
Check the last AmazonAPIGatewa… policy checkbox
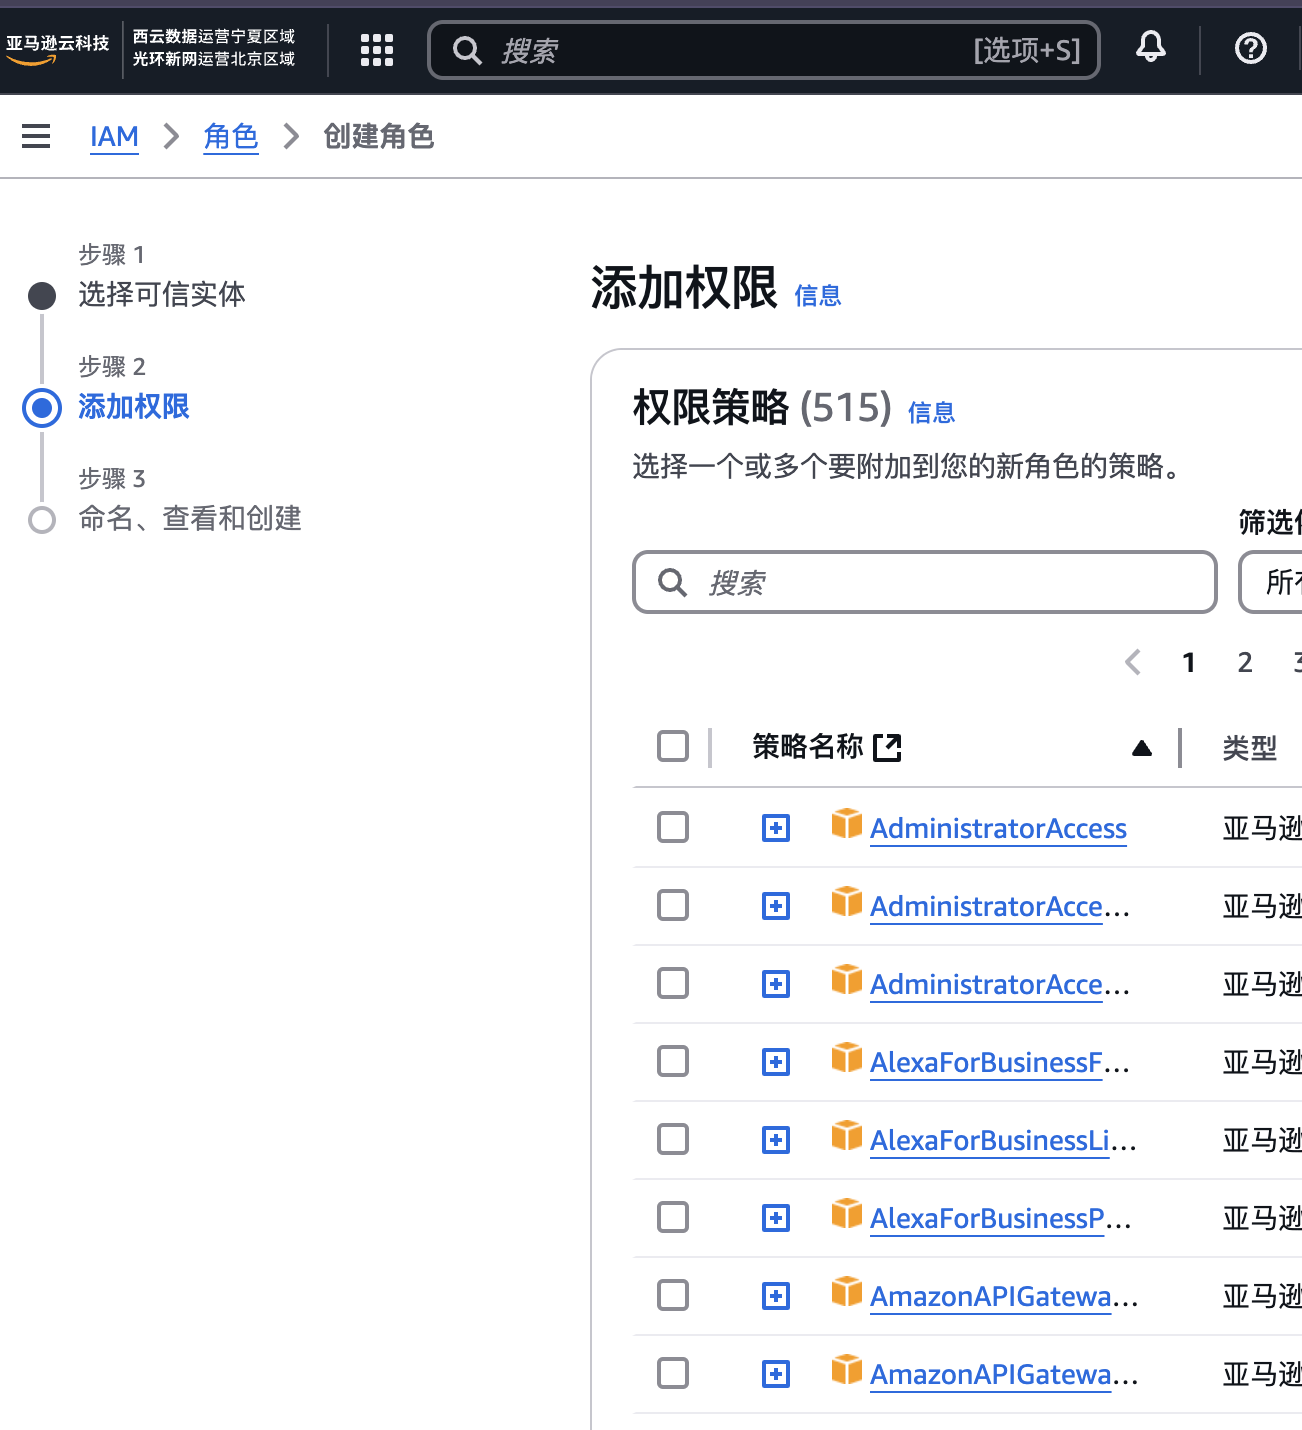tap(673, 1373)
